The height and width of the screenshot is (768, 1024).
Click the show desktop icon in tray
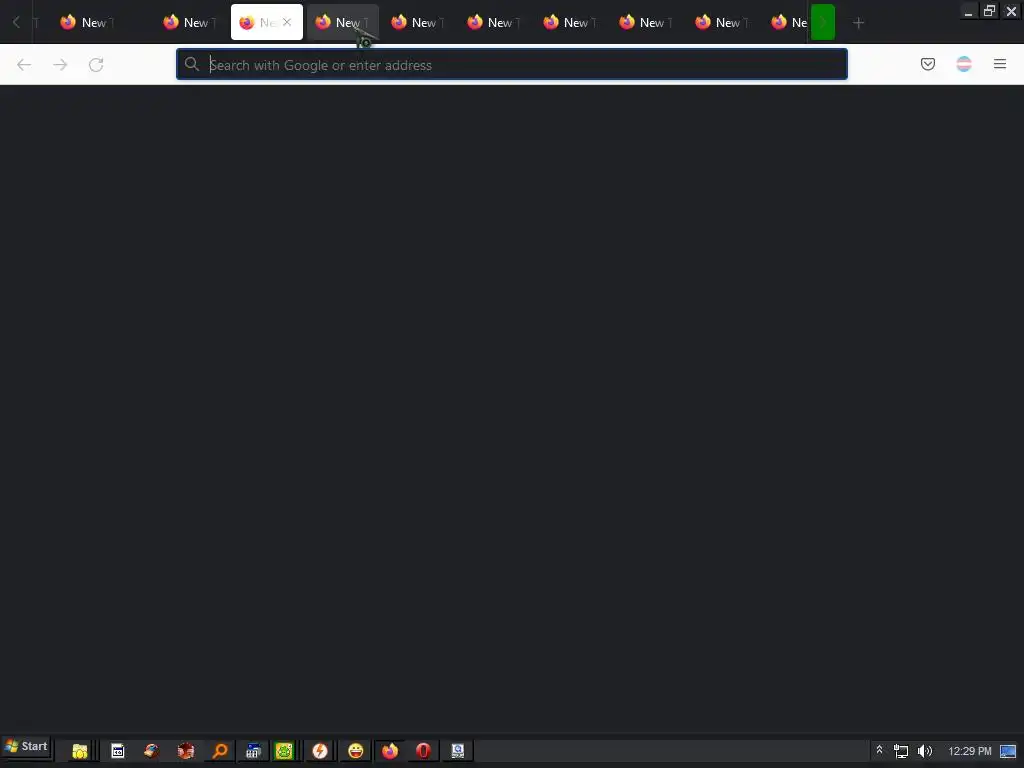point(1008,752)
